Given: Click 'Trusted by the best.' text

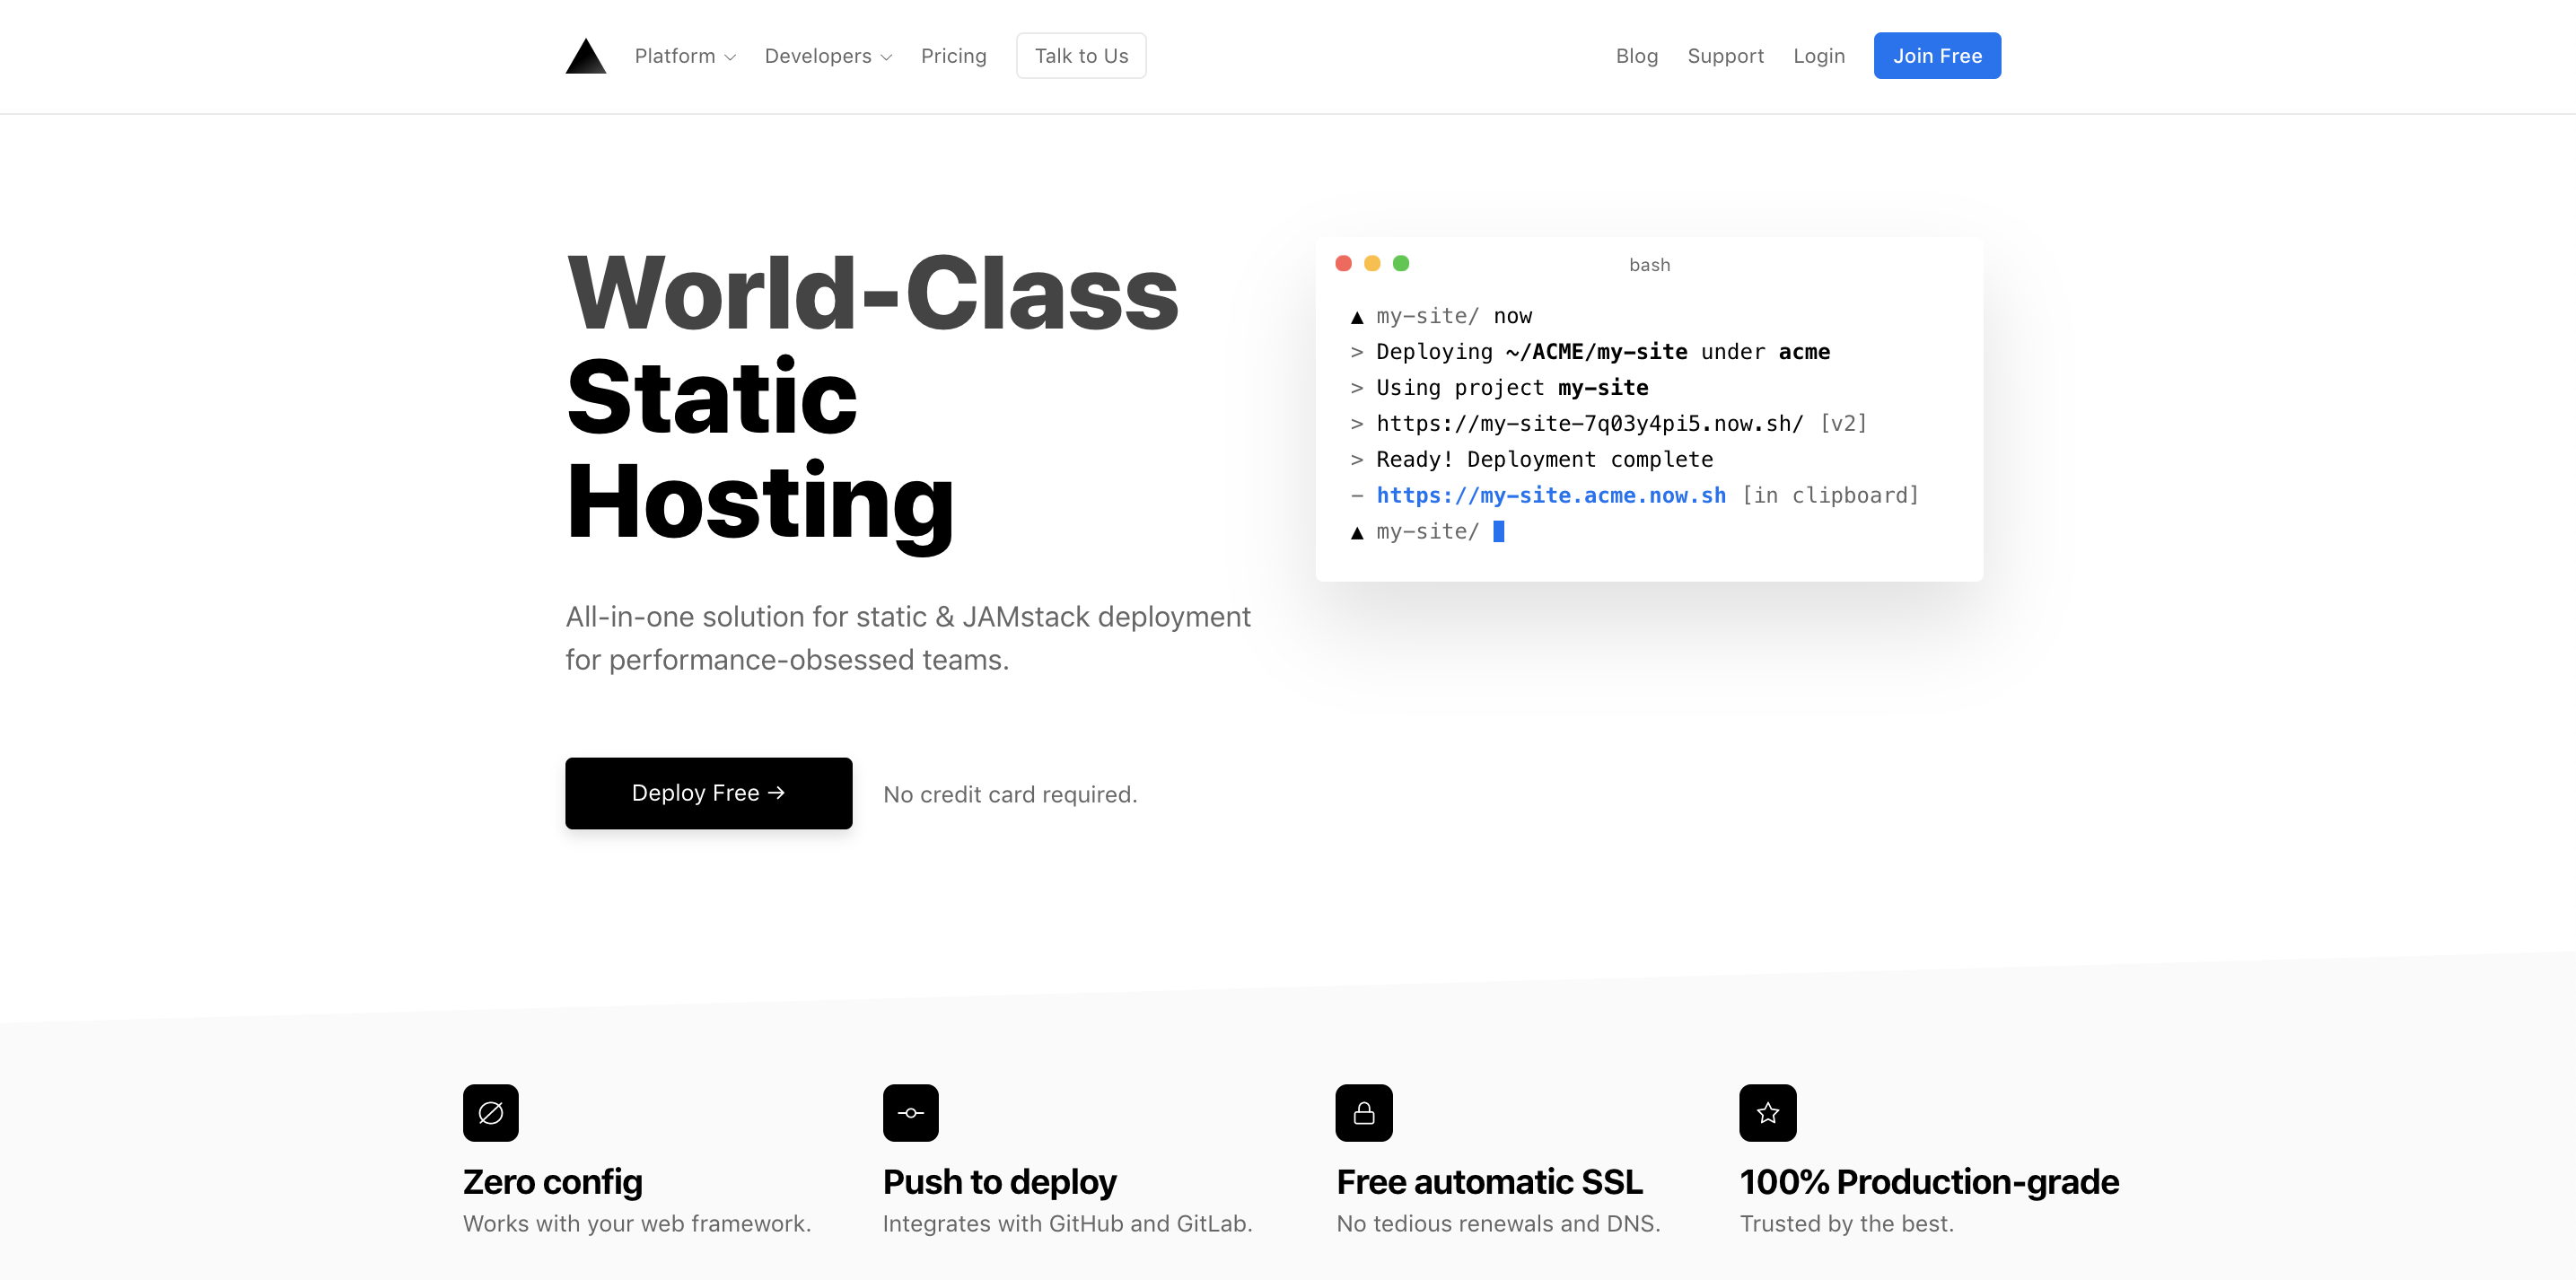Looking at the screenshot, I should click(1847, 1223).
